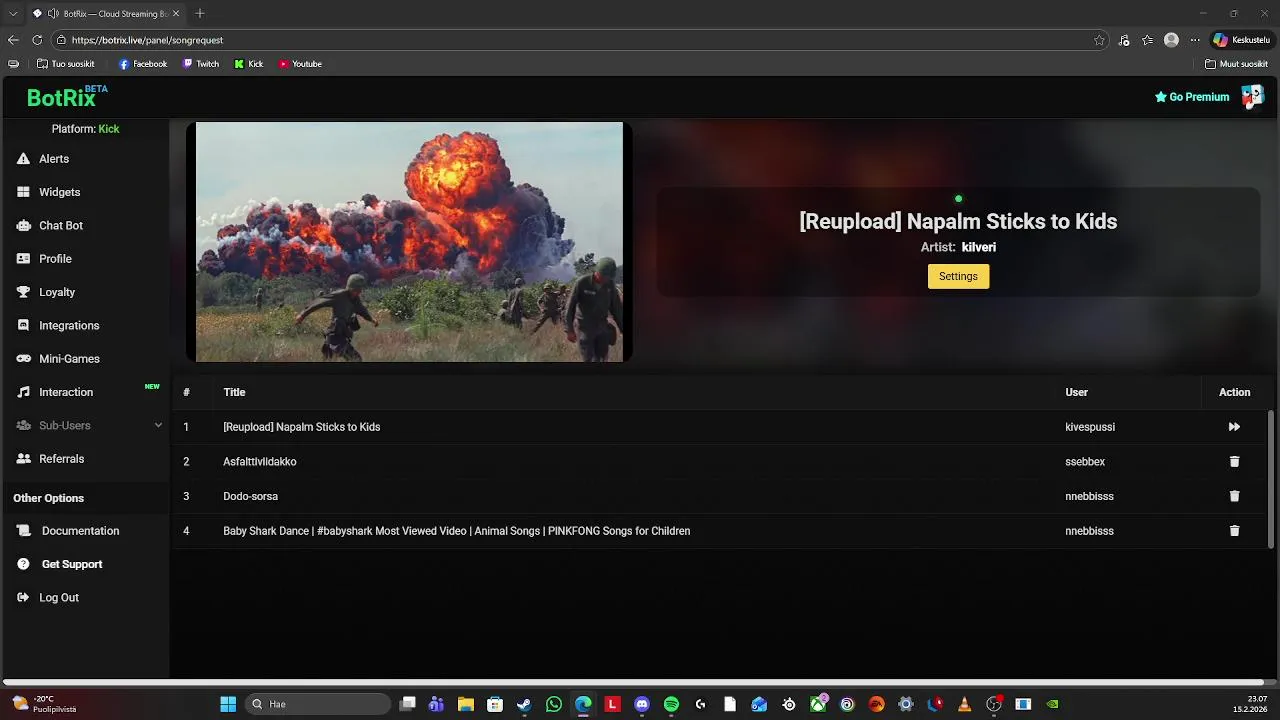Open Documentation from Other Options
Image resolution: width=1280 pixels, height=720 pixels.
[80, 531]
